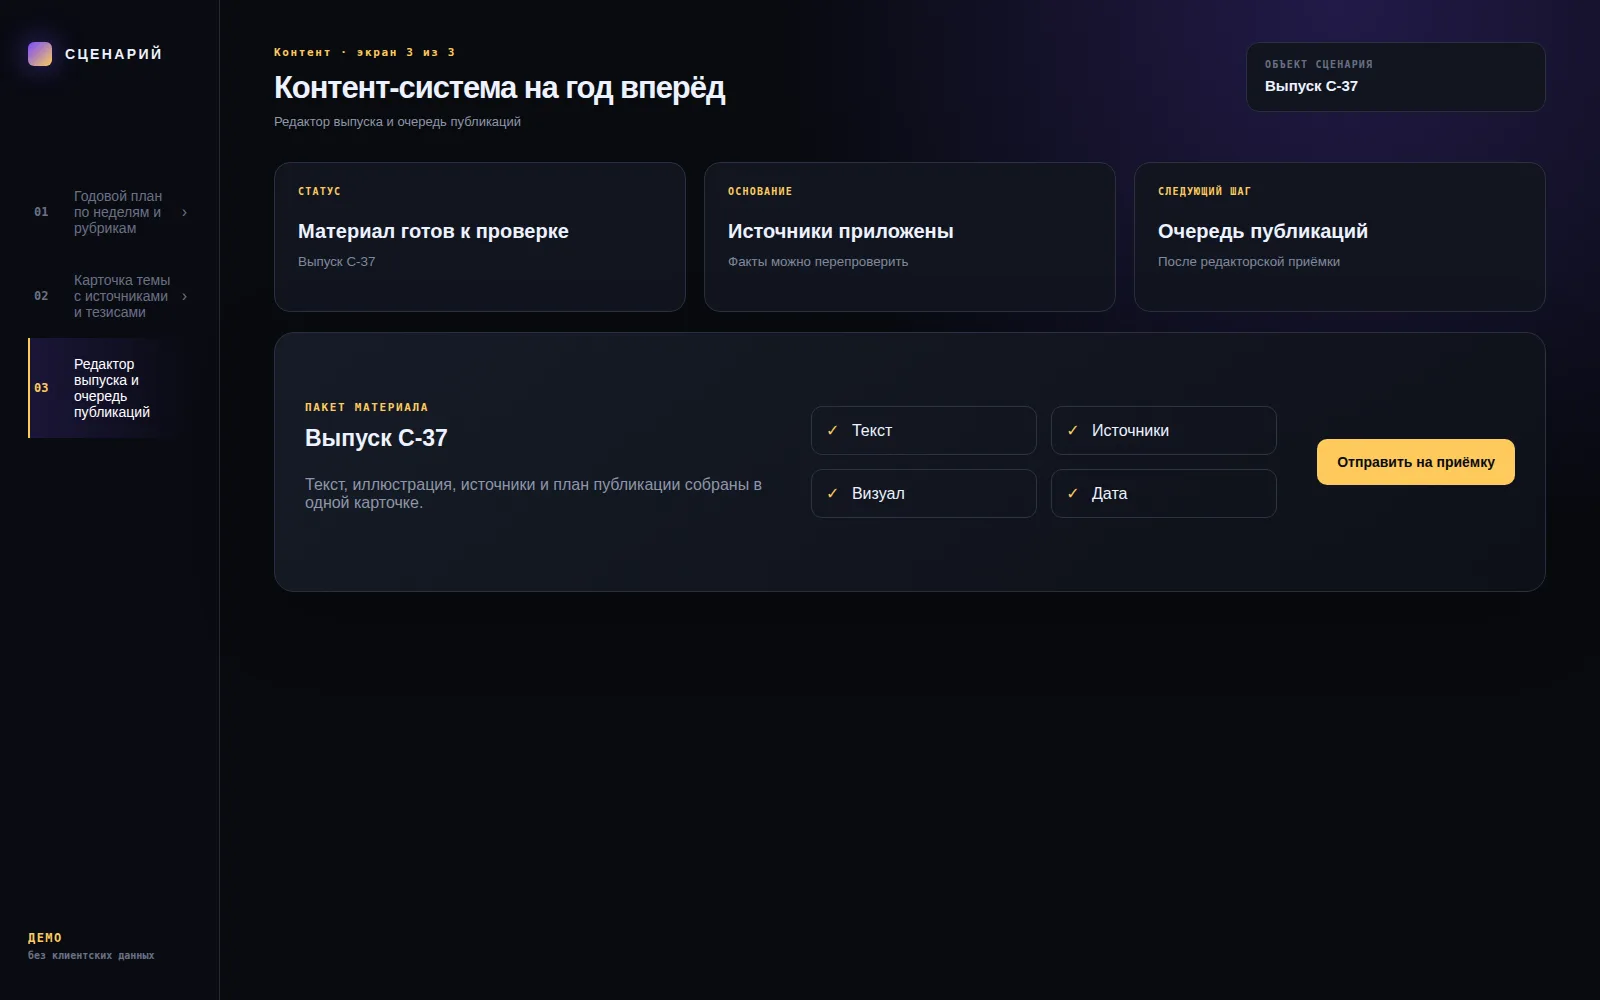Toggle the Визуал checklist item
The width and height of the screenshot is (1600, 1000).
[x=923, y=493]
